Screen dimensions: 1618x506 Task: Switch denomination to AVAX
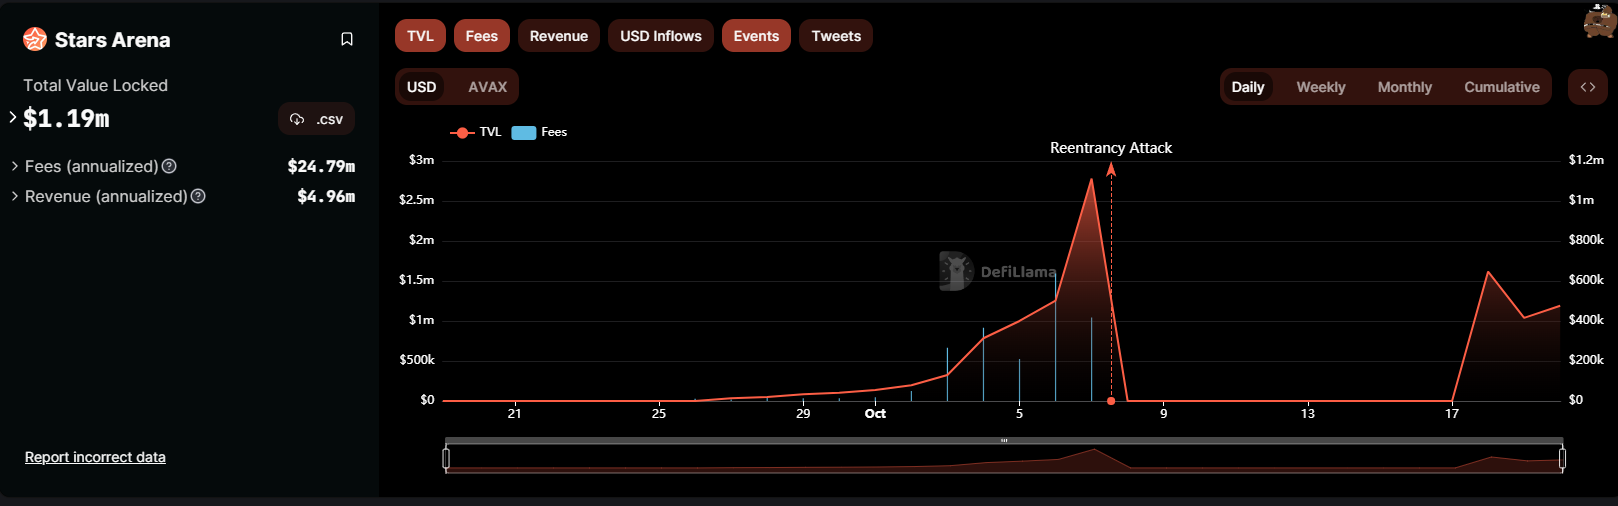[487, 87]
